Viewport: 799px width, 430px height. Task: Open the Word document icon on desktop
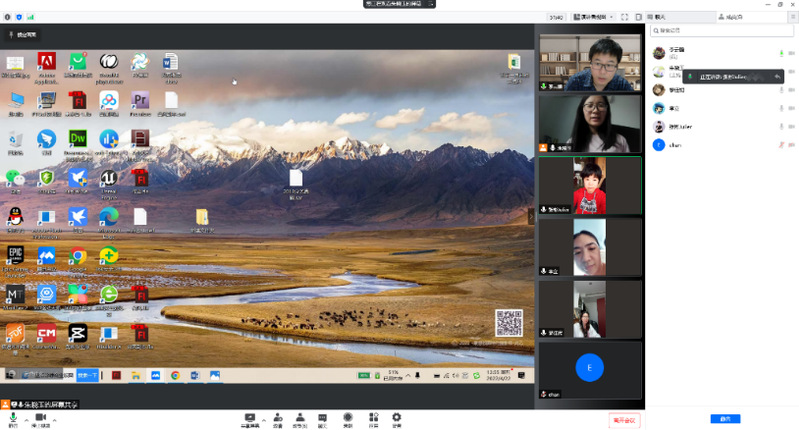(171, 68)
